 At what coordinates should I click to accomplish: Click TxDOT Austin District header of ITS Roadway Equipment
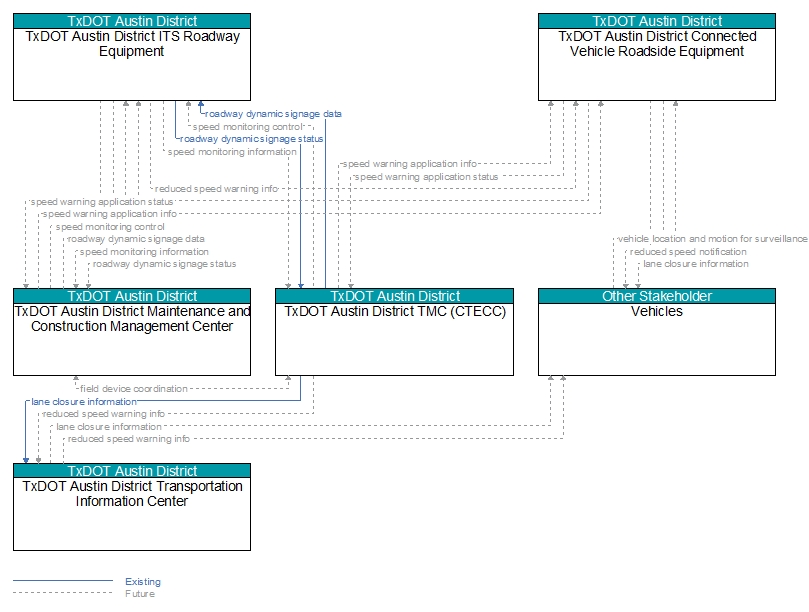(132, 21)
